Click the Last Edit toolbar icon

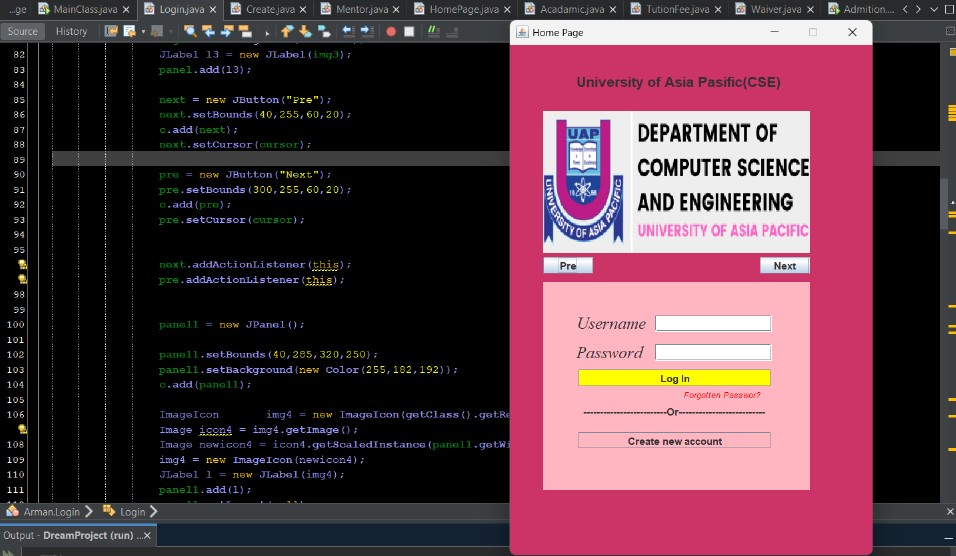tap(111, 31)
